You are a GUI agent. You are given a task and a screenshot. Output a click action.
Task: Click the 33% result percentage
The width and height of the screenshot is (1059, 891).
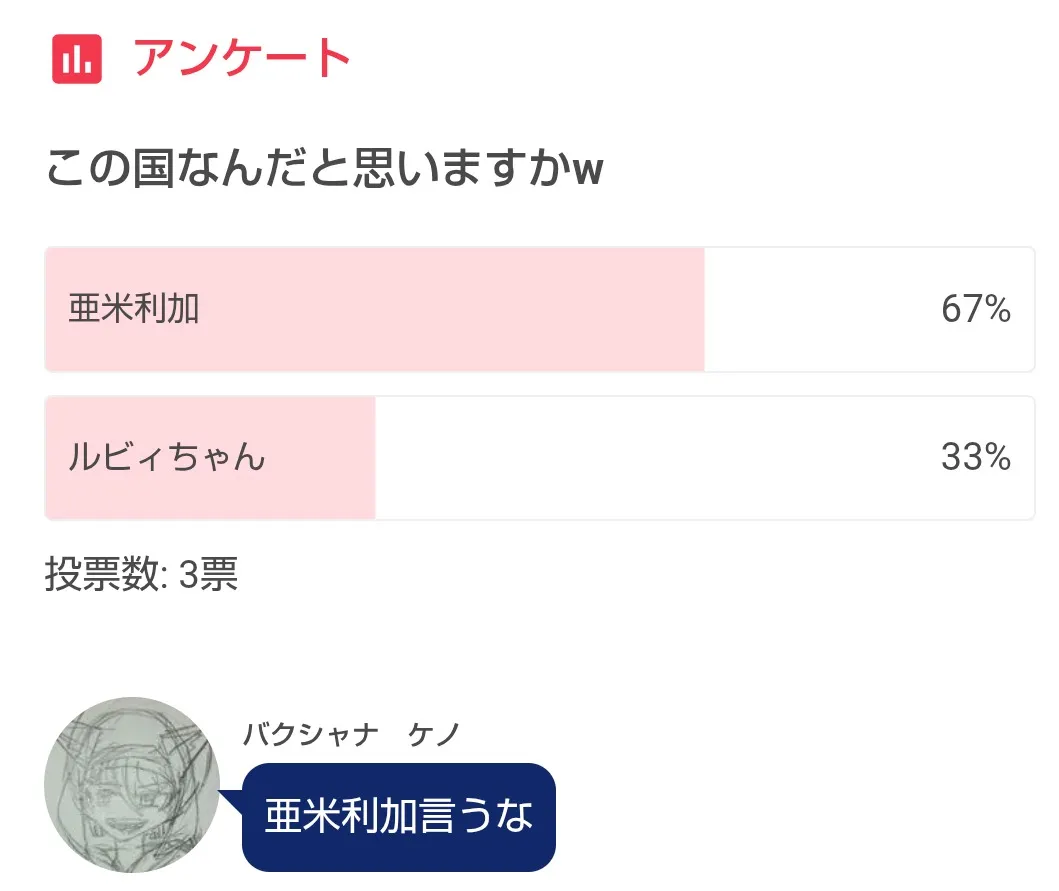coord(975,458)
